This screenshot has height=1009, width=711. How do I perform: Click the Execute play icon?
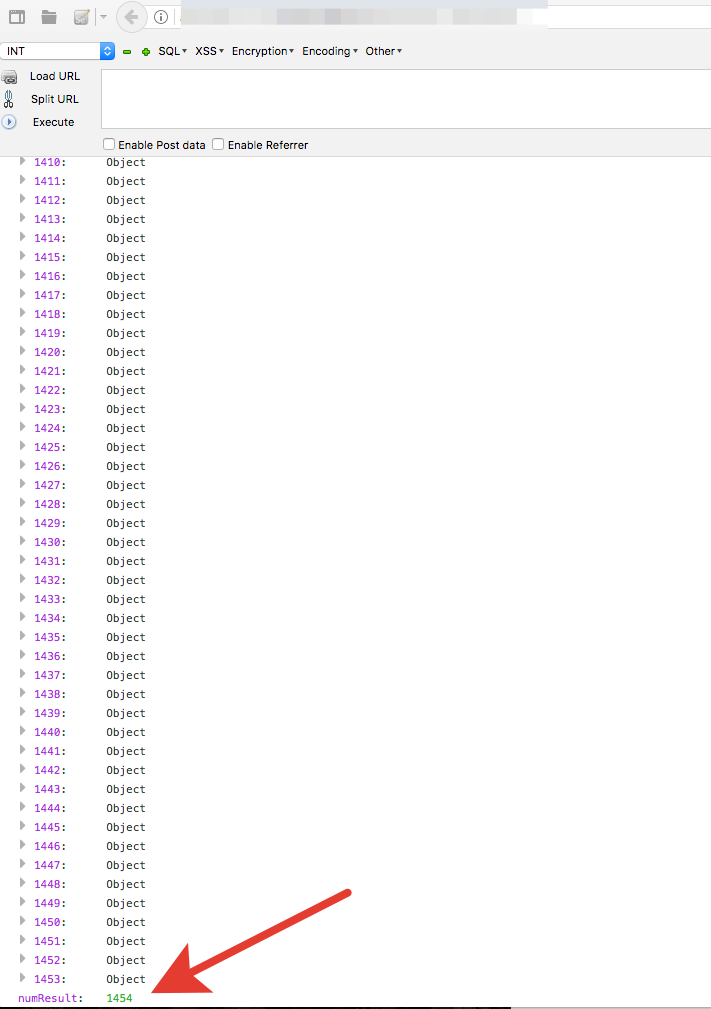(x=9, y=122)
